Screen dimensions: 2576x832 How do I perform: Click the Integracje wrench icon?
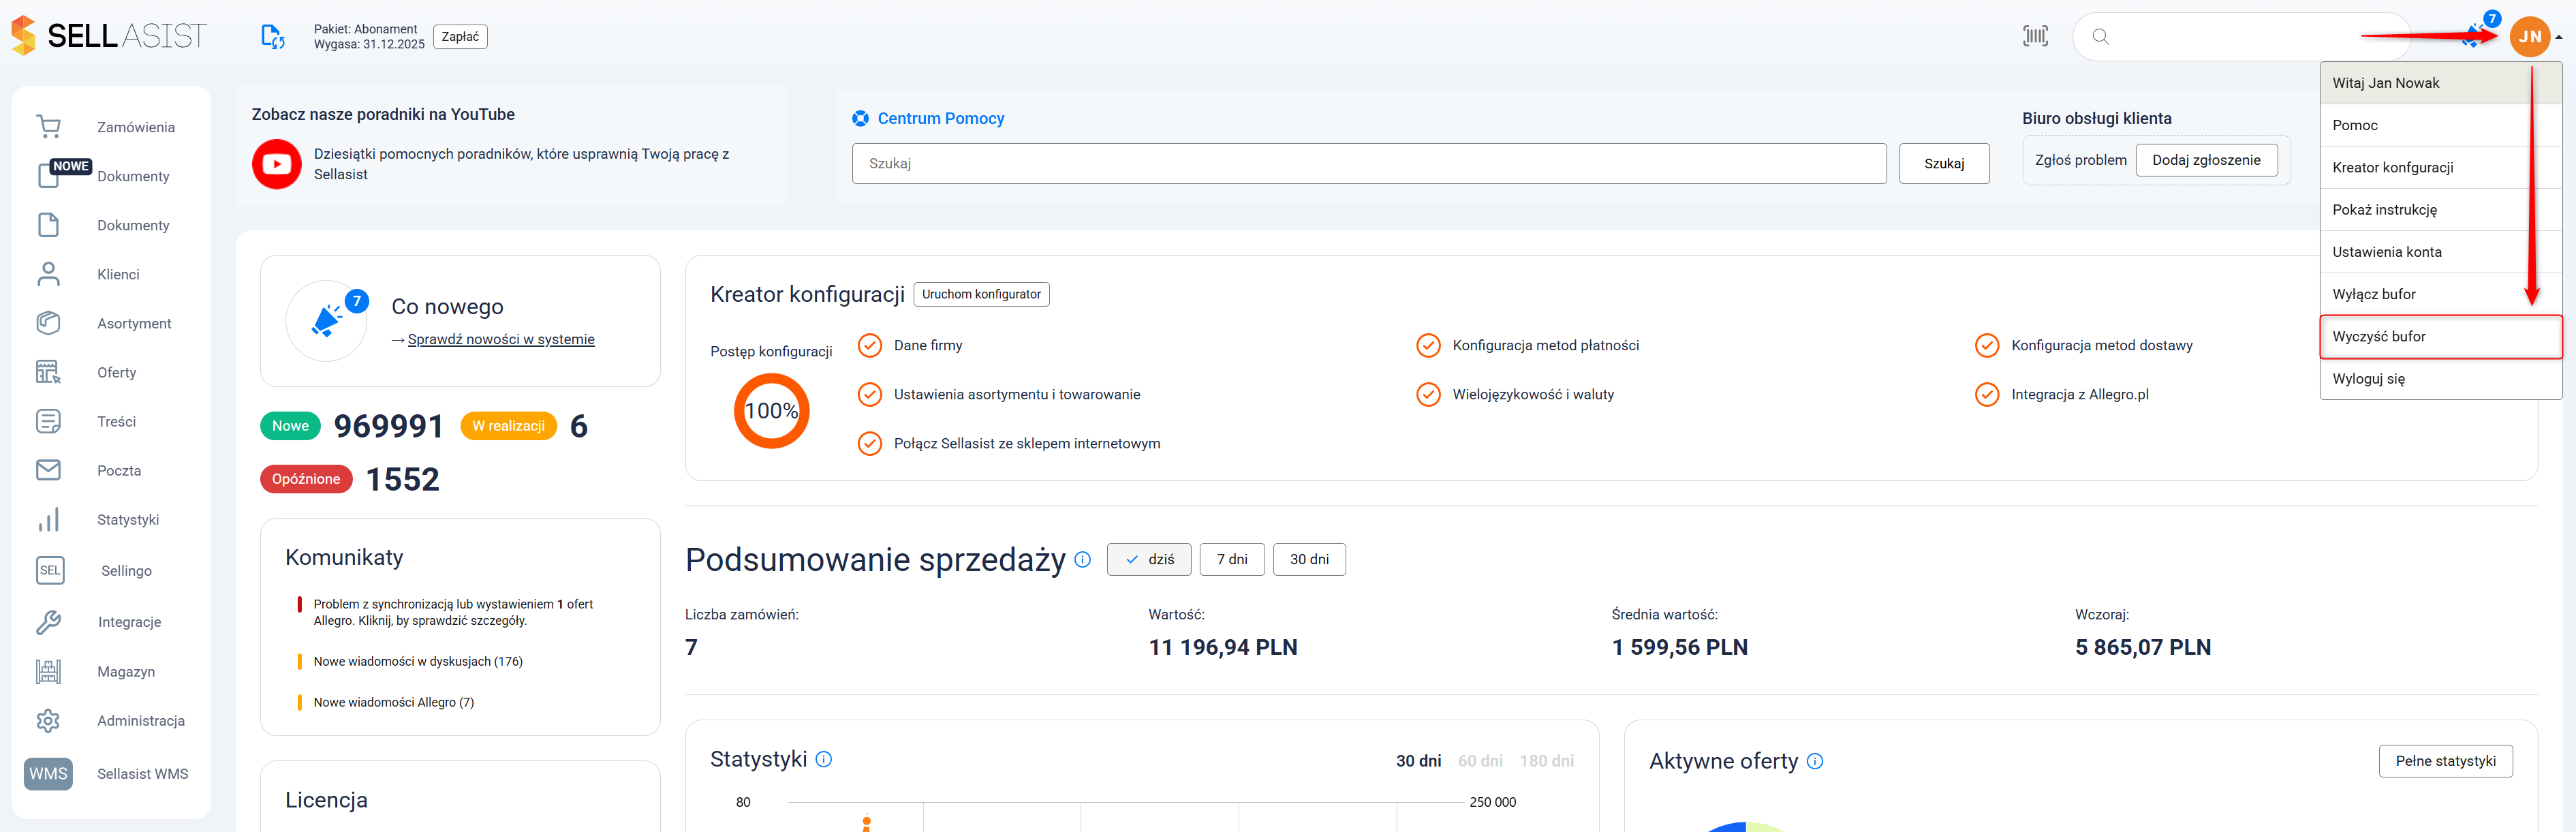click(48, 622)
